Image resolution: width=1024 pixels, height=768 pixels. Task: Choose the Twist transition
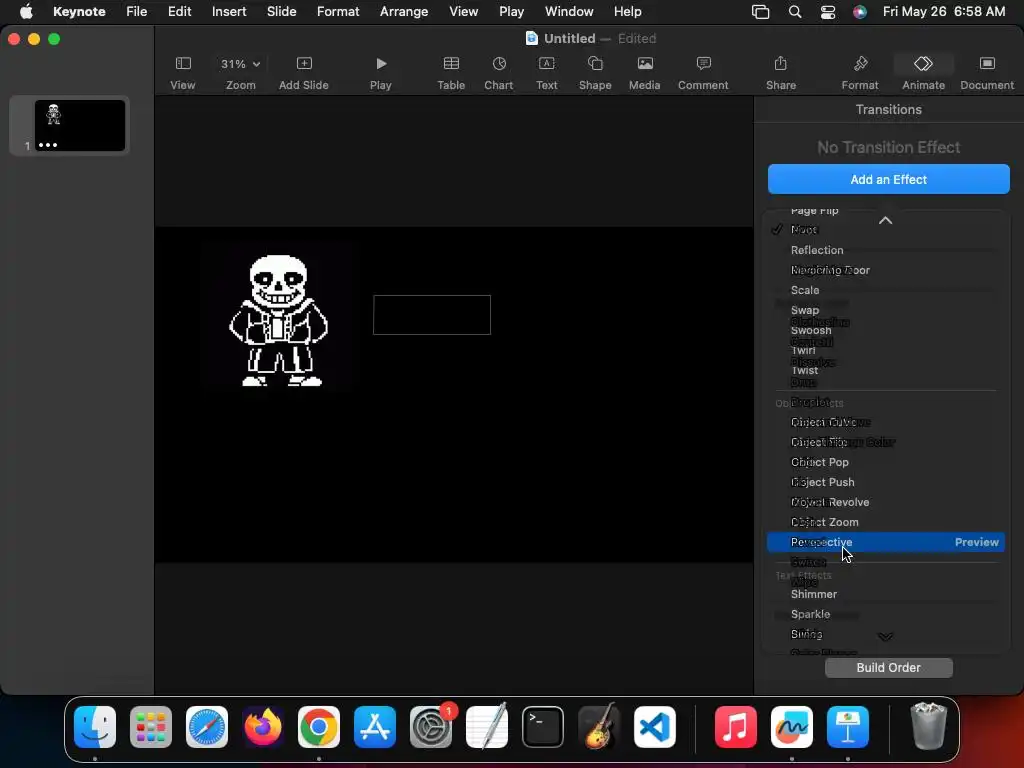pos(805,370)
